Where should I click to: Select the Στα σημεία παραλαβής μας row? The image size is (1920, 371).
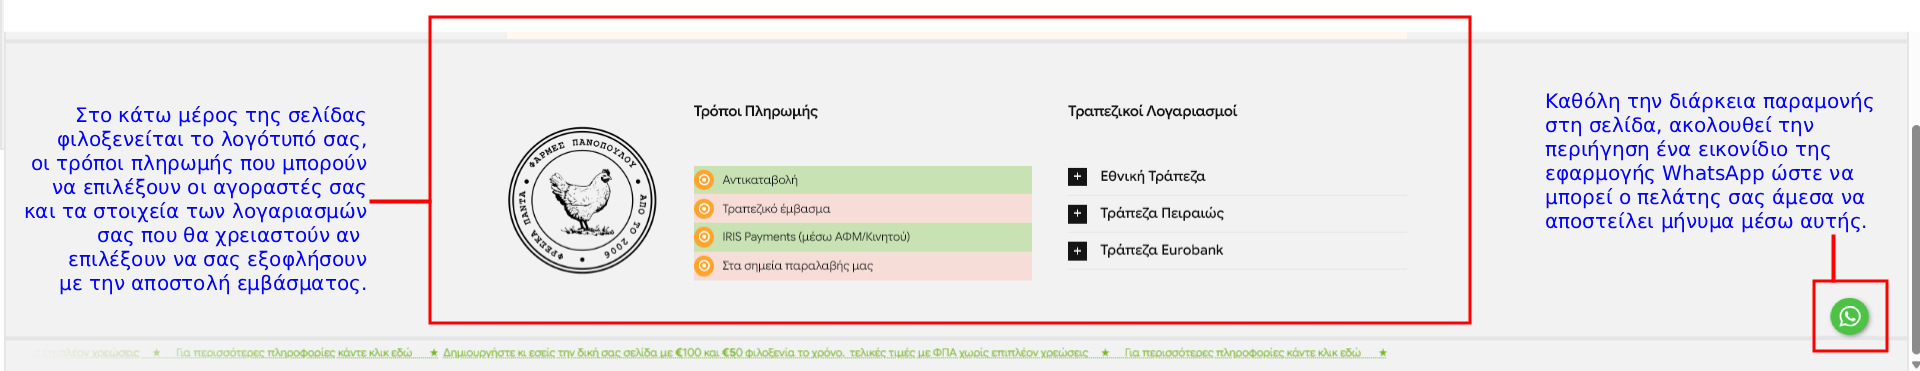[x=862, y=266]
